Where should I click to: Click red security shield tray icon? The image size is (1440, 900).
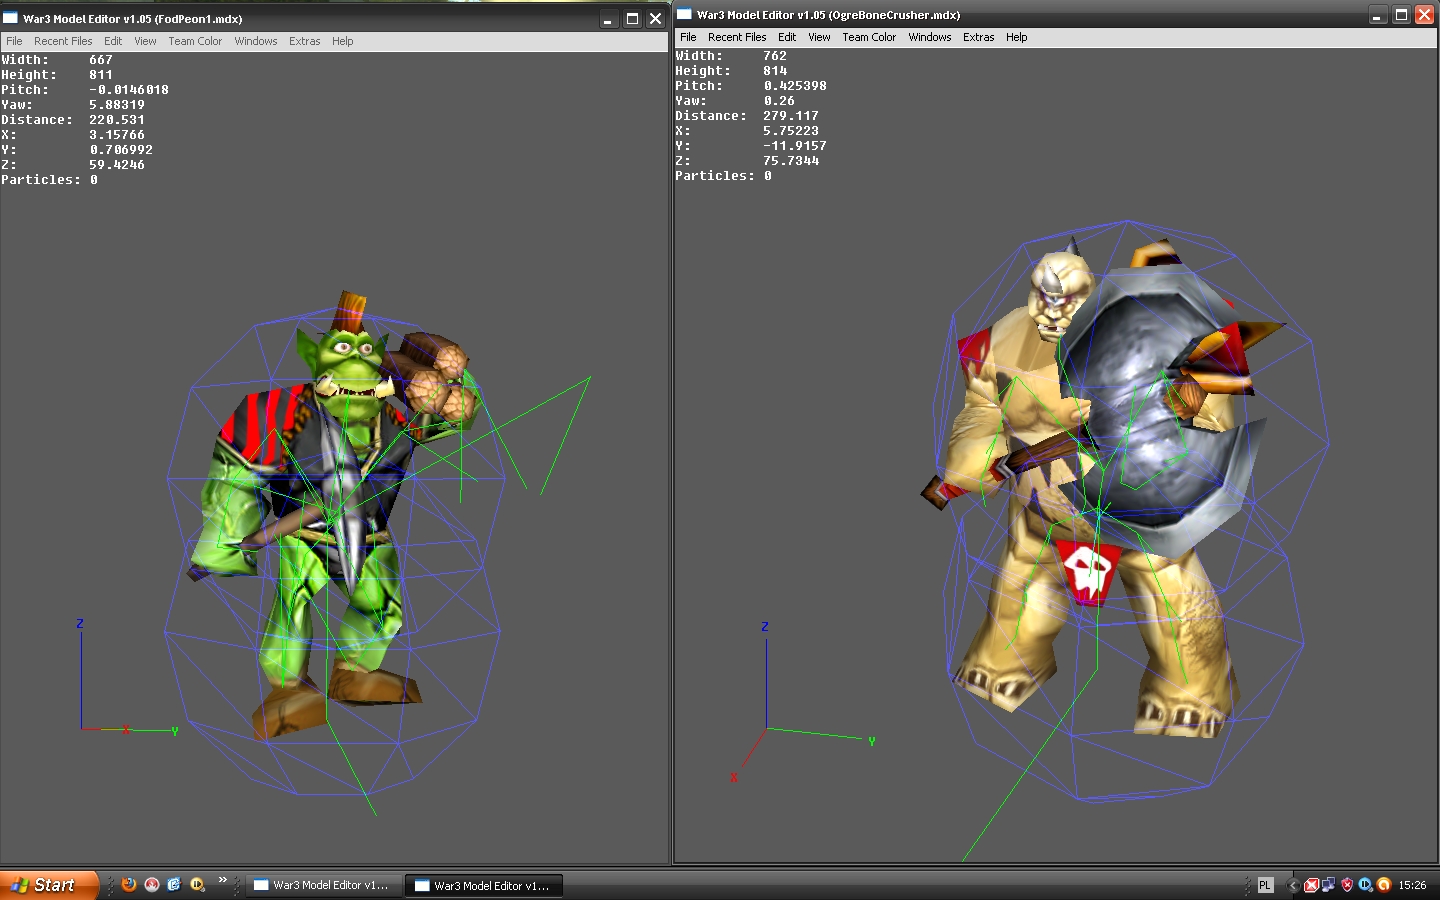1347,885
